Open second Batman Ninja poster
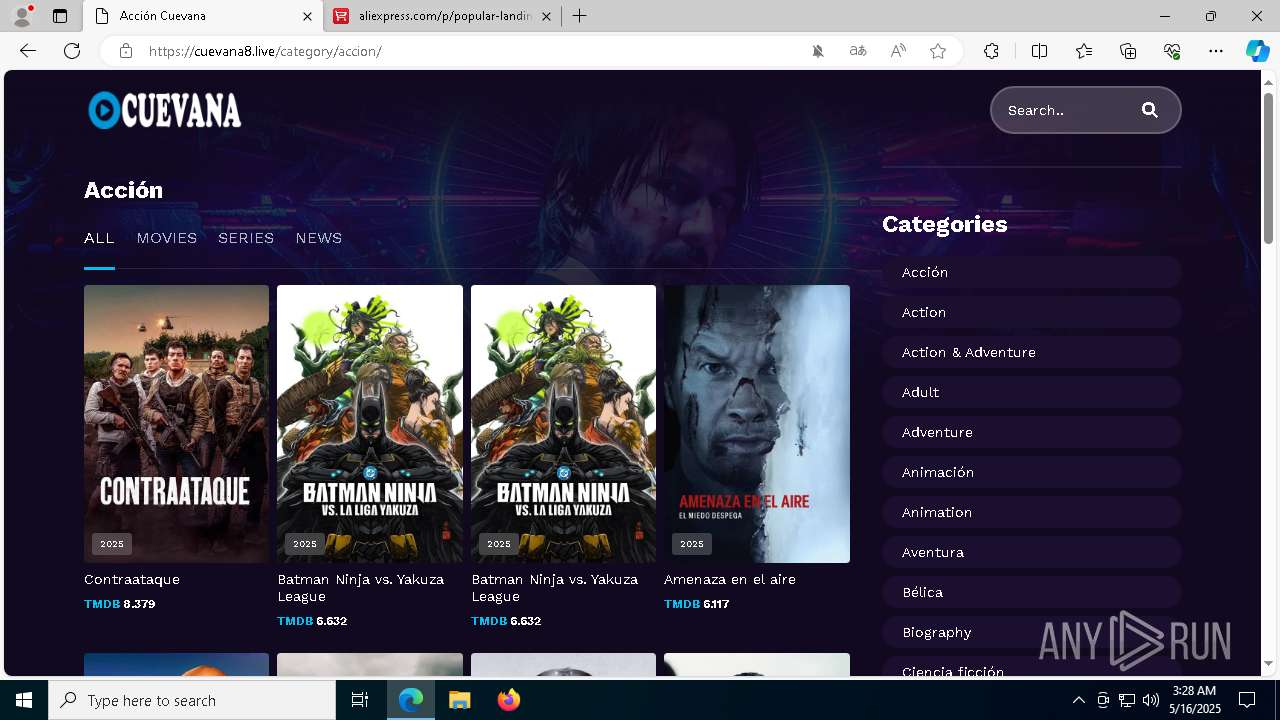This screenshot has height=720, width=1280. (563, 424)
